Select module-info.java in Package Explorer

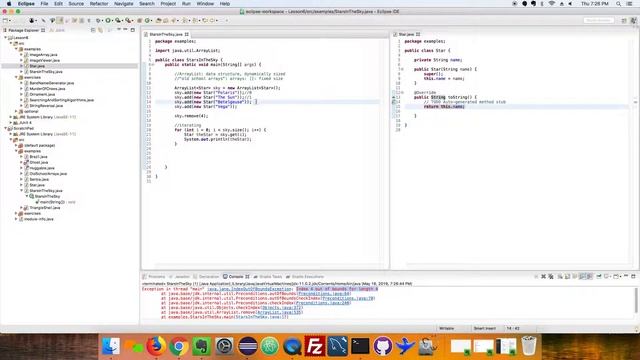tap(38, 219)
